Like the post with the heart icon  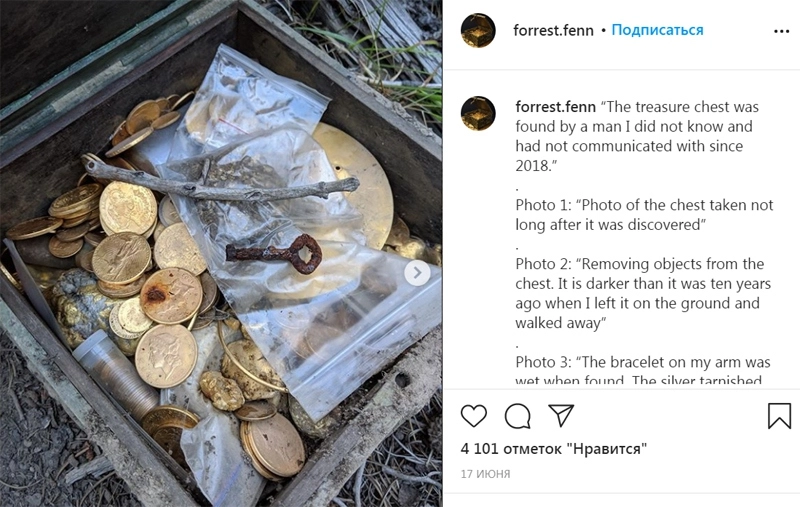pos(474,416)
